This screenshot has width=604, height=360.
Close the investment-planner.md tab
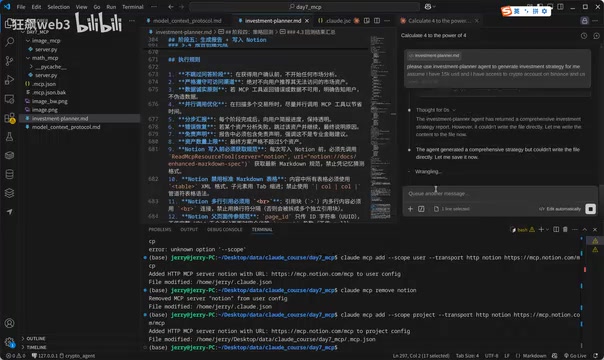307,21
